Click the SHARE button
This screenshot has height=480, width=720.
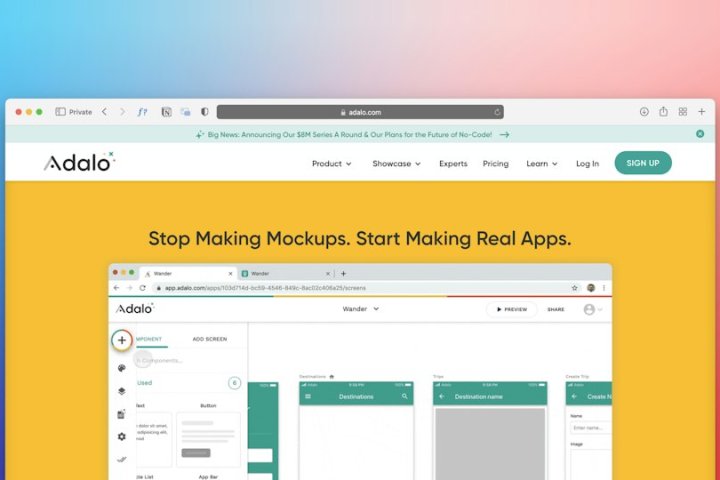pos(556,309)
